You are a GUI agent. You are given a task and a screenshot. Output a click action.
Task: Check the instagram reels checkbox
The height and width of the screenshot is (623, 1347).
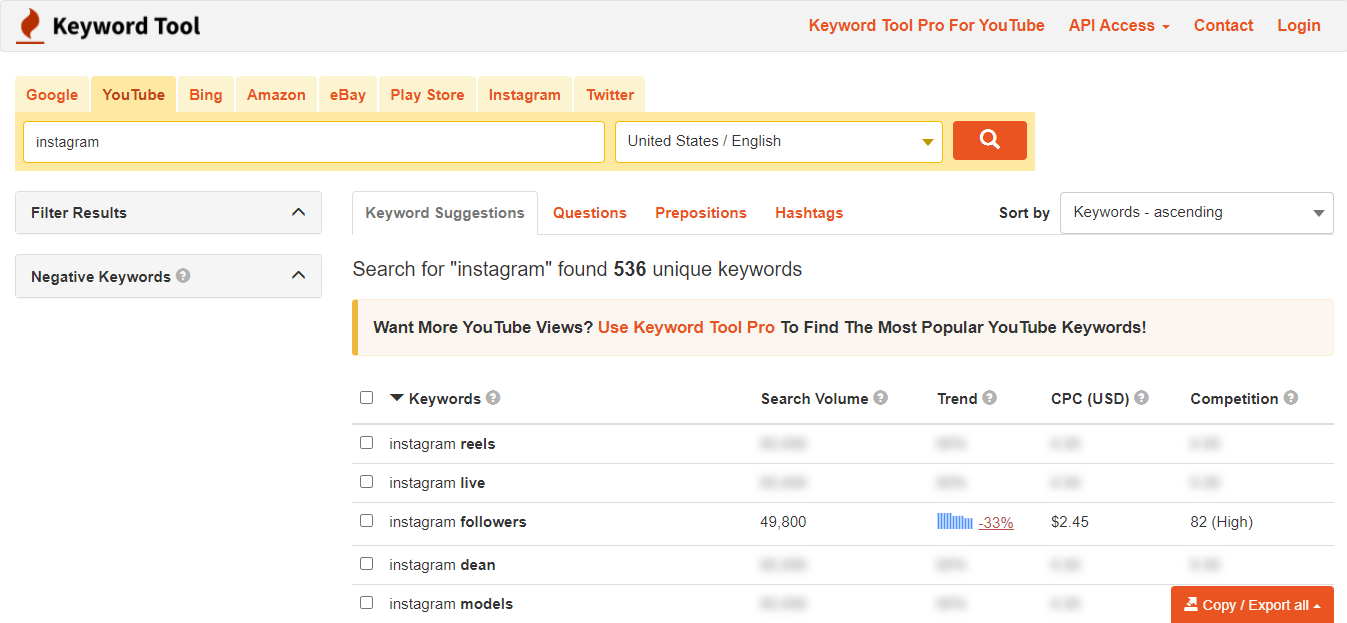[366, 442]
